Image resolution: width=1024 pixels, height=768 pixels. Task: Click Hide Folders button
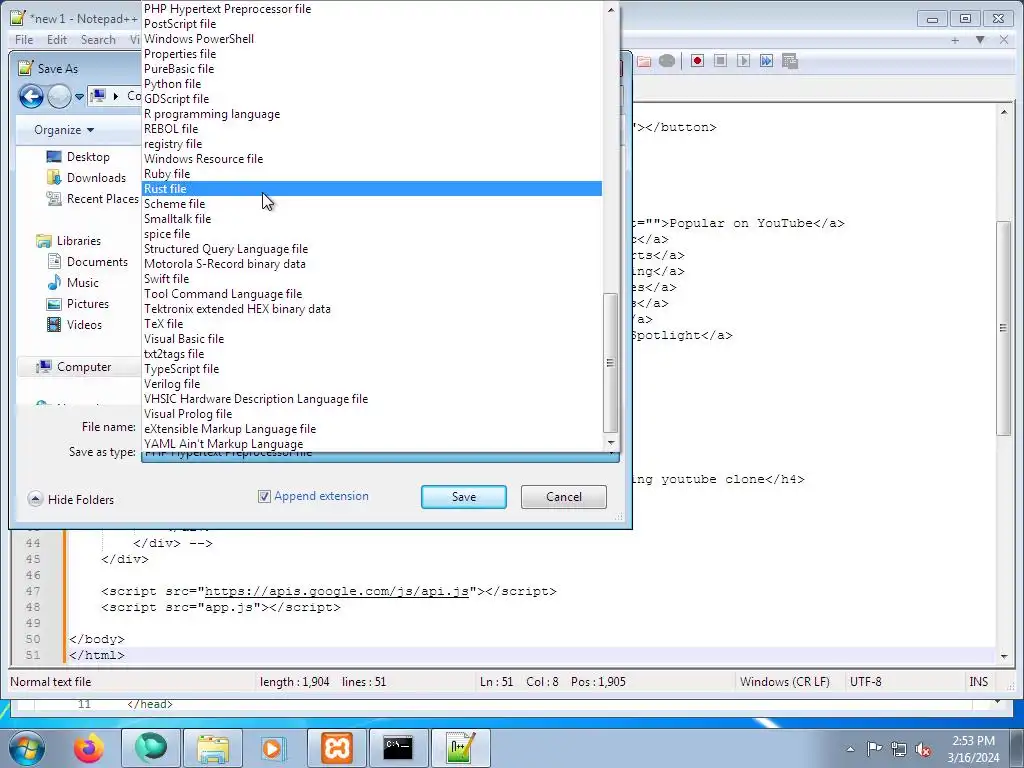(x=71, y=500)
